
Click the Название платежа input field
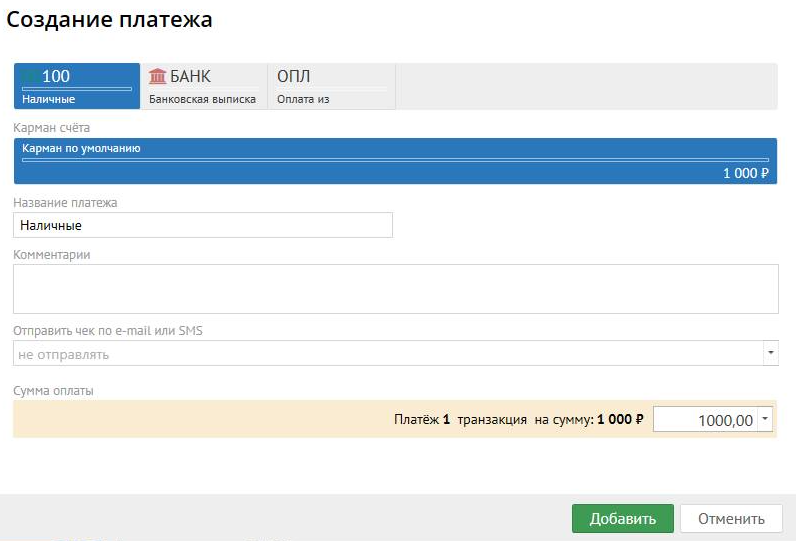point(203,225)
